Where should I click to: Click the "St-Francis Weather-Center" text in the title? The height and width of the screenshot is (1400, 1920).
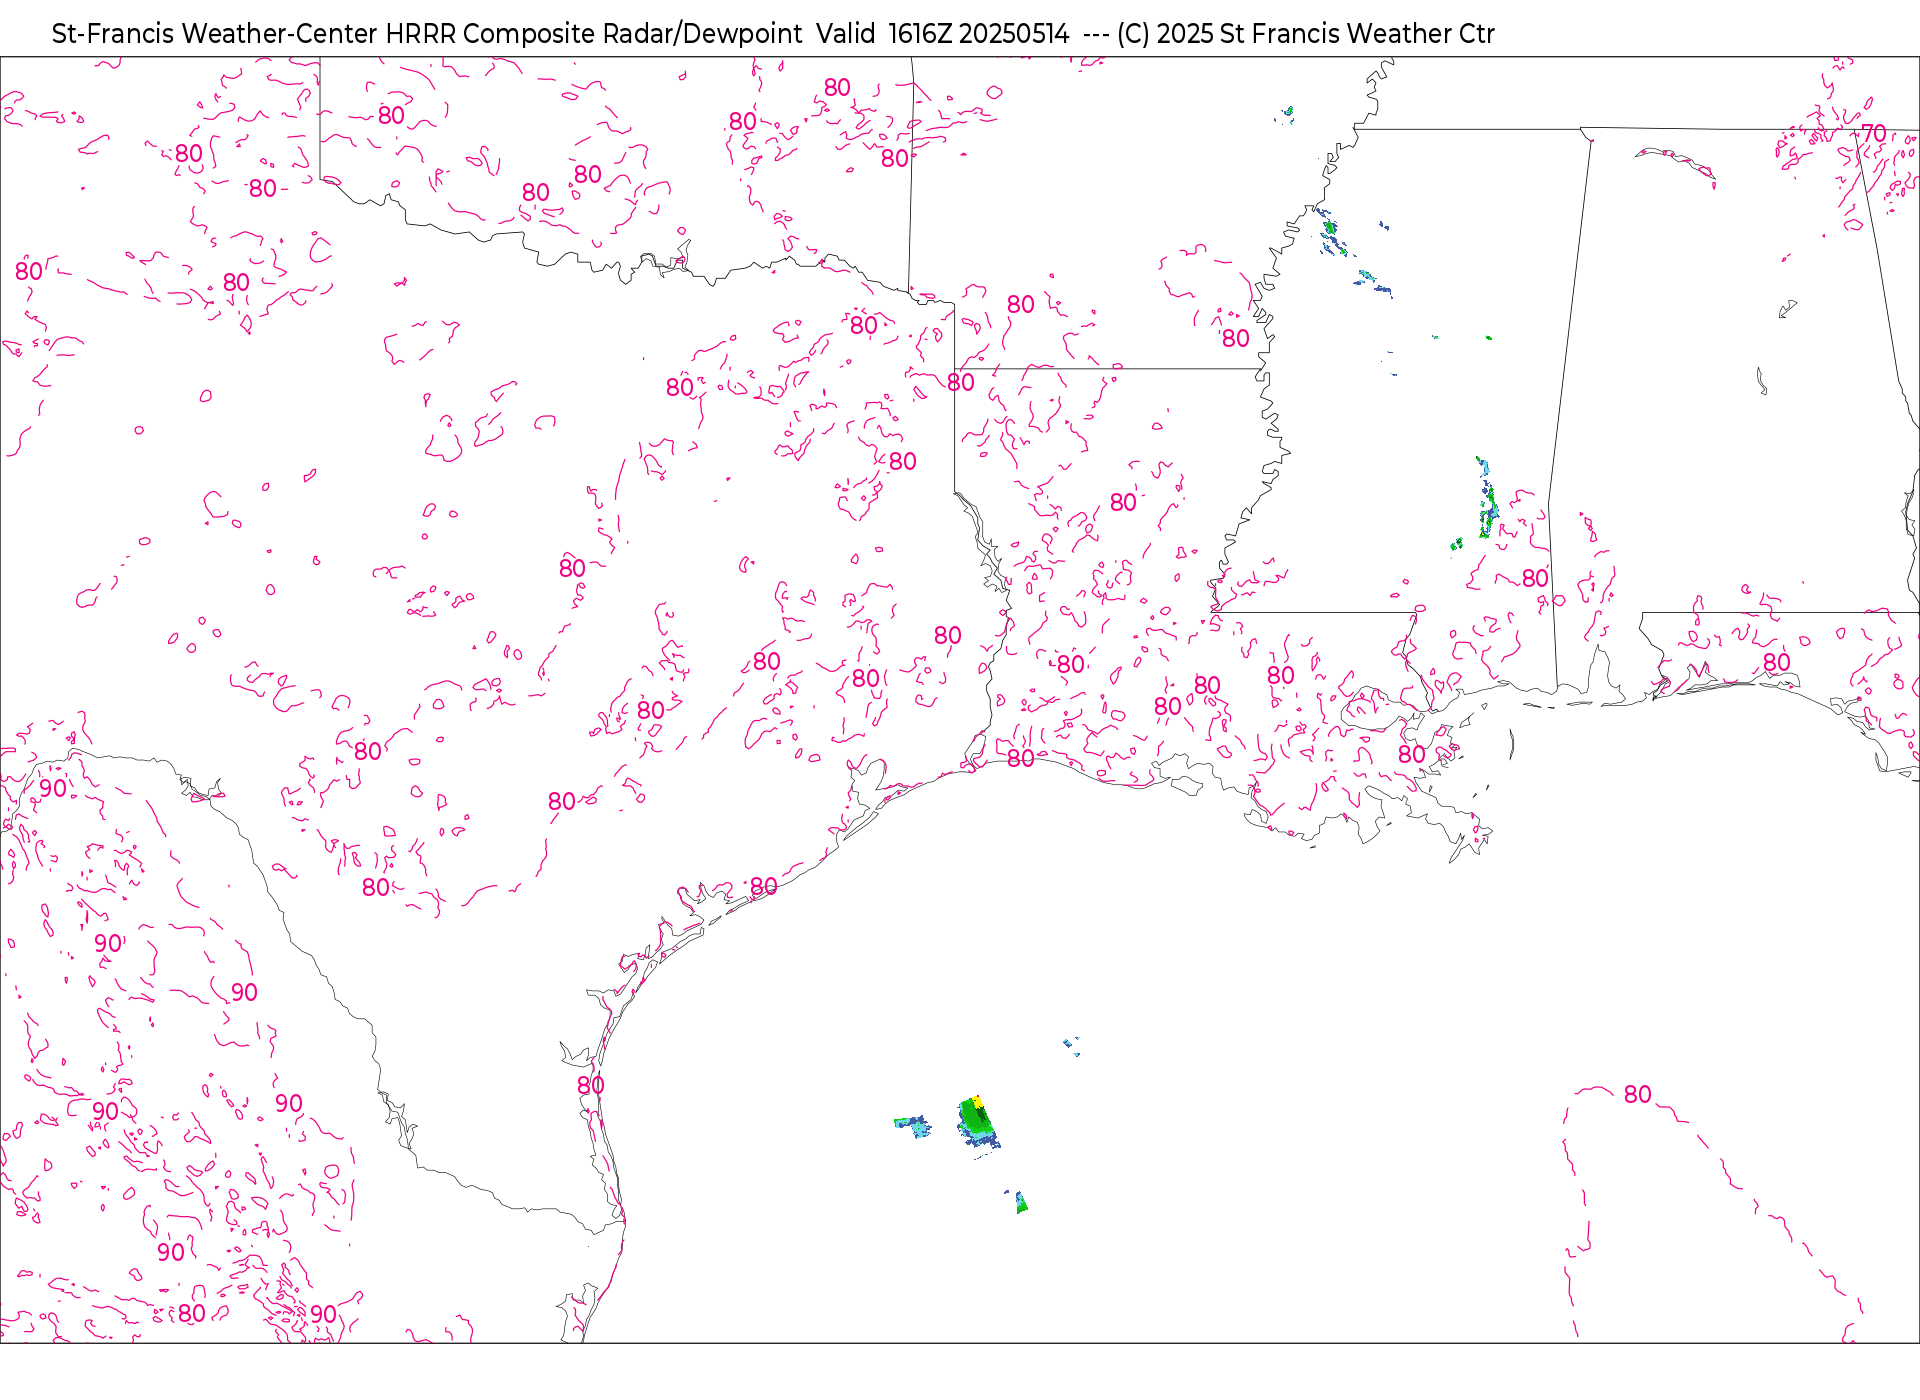pos(215,34)
